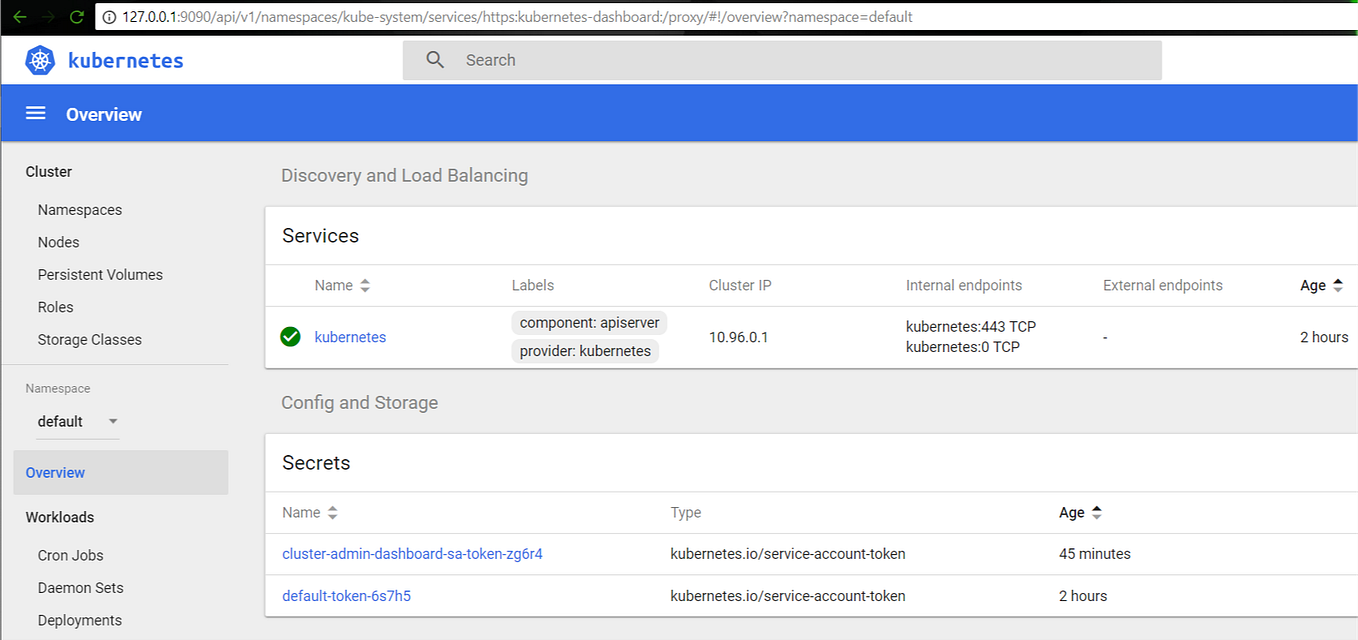Click the browser refresh icon
The image size is (1358, 640).
point(75,16)
